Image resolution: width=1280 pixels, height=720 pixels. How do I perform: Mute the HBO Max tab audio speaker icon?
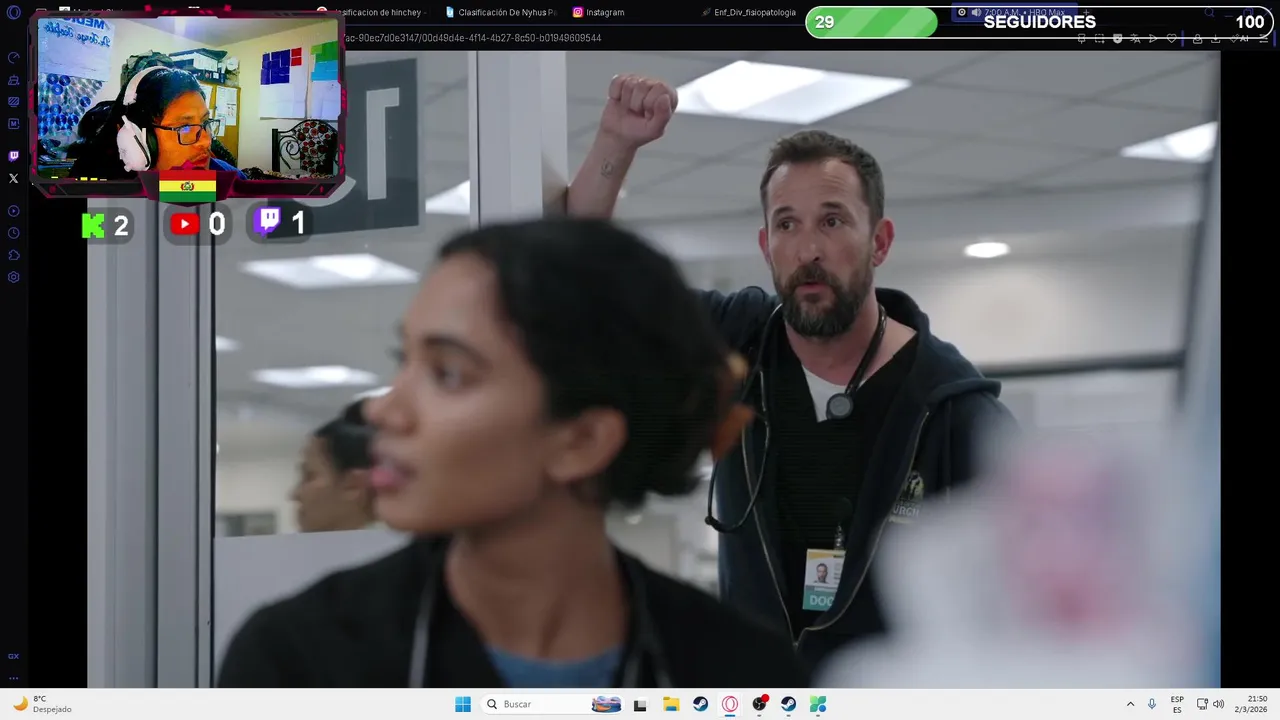click(x=975, y=12)
